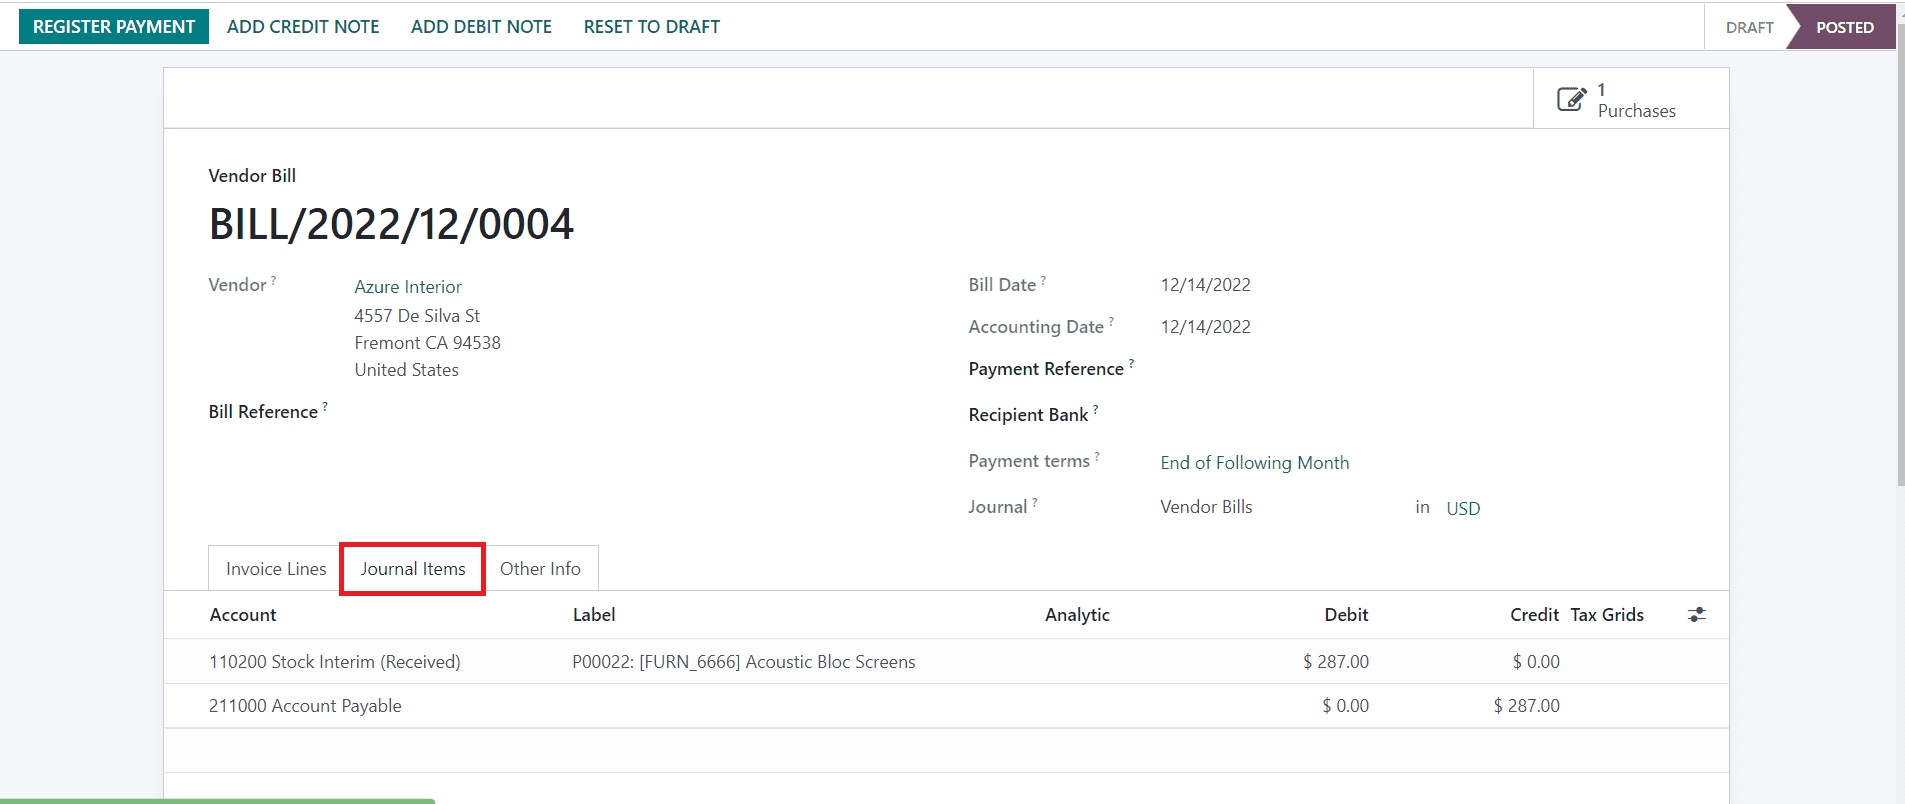Click the Vendor field help tooltip mark
Screen dimensions: 1905x804
(273, 281)
